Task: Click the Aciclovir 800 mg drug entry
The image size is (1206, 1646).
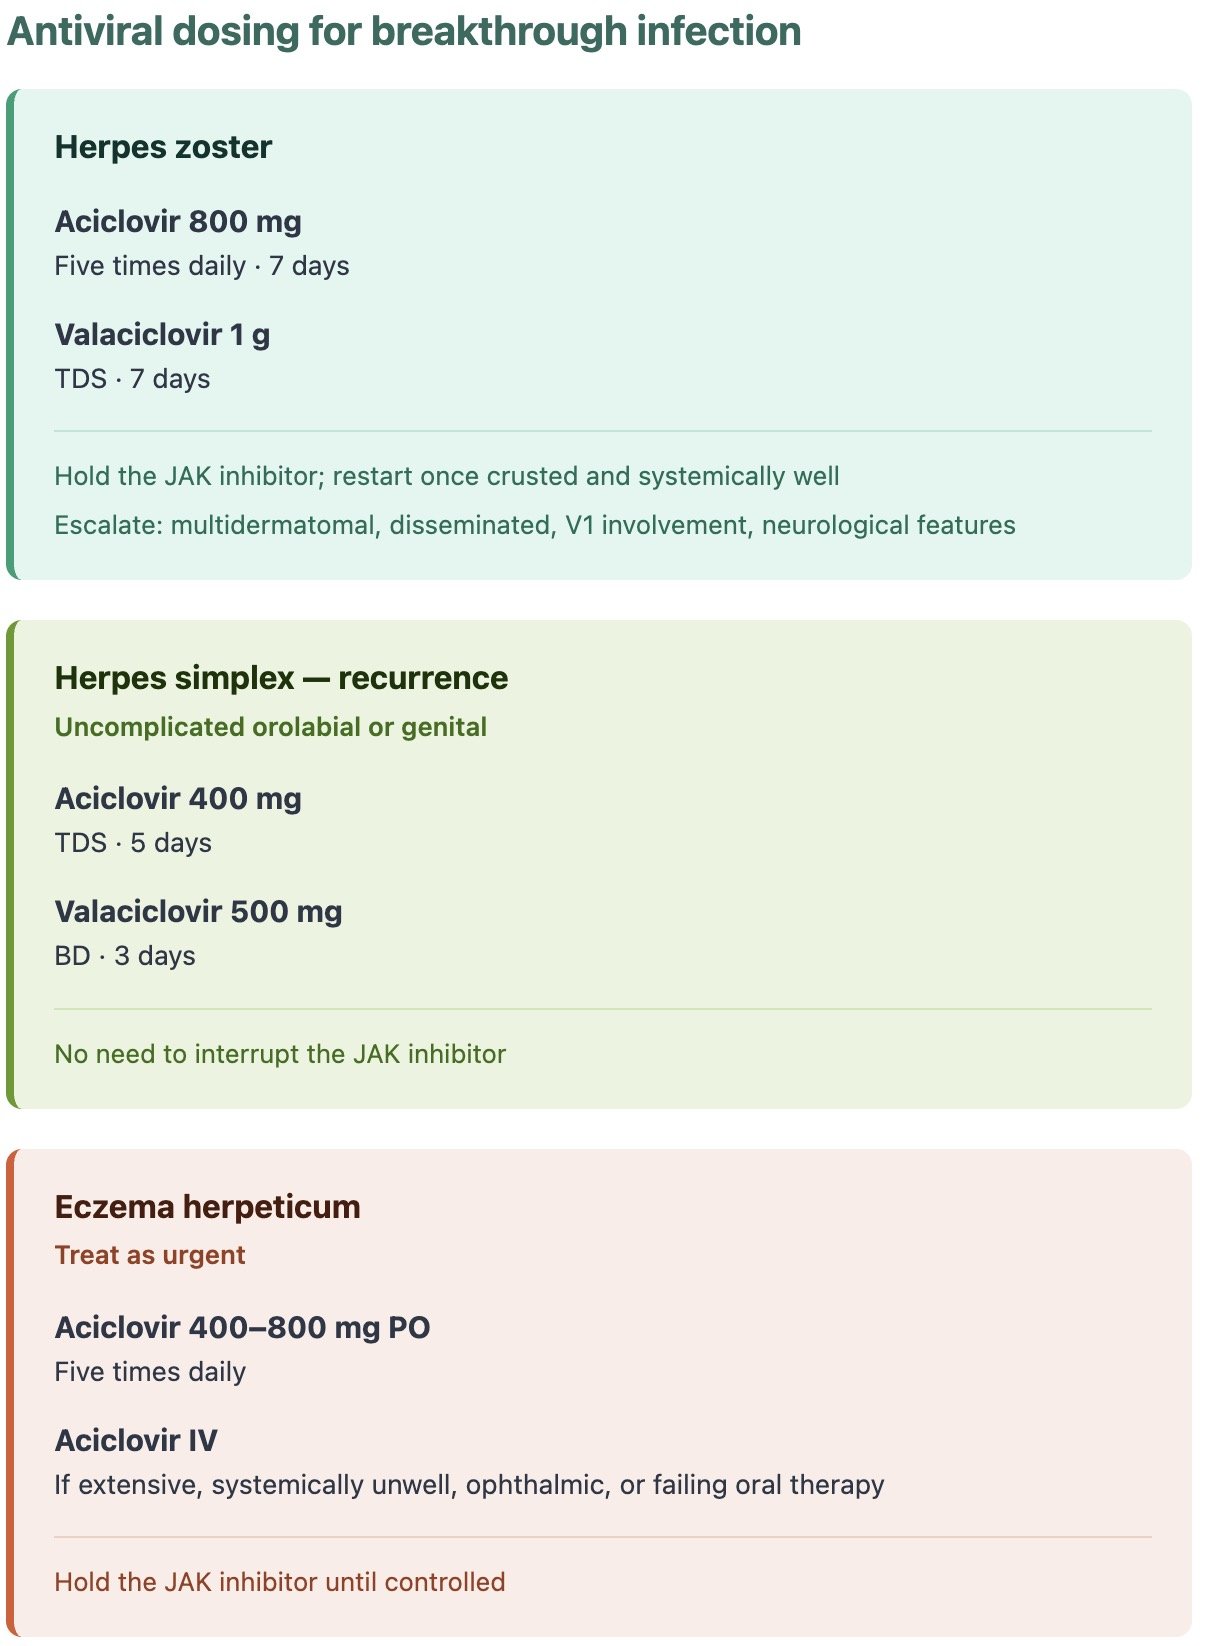Action: point(178,221)
